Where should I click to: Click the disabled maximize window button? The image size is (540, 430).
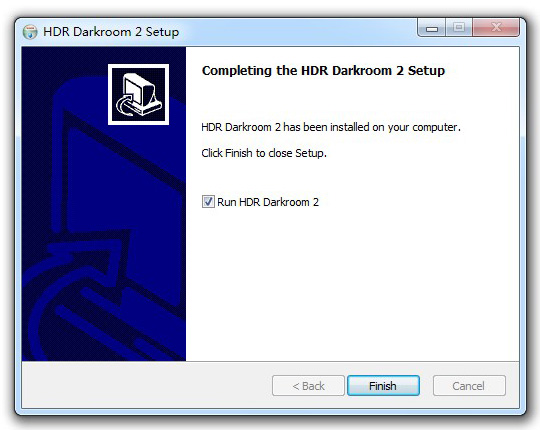click(x=459, y=28)
